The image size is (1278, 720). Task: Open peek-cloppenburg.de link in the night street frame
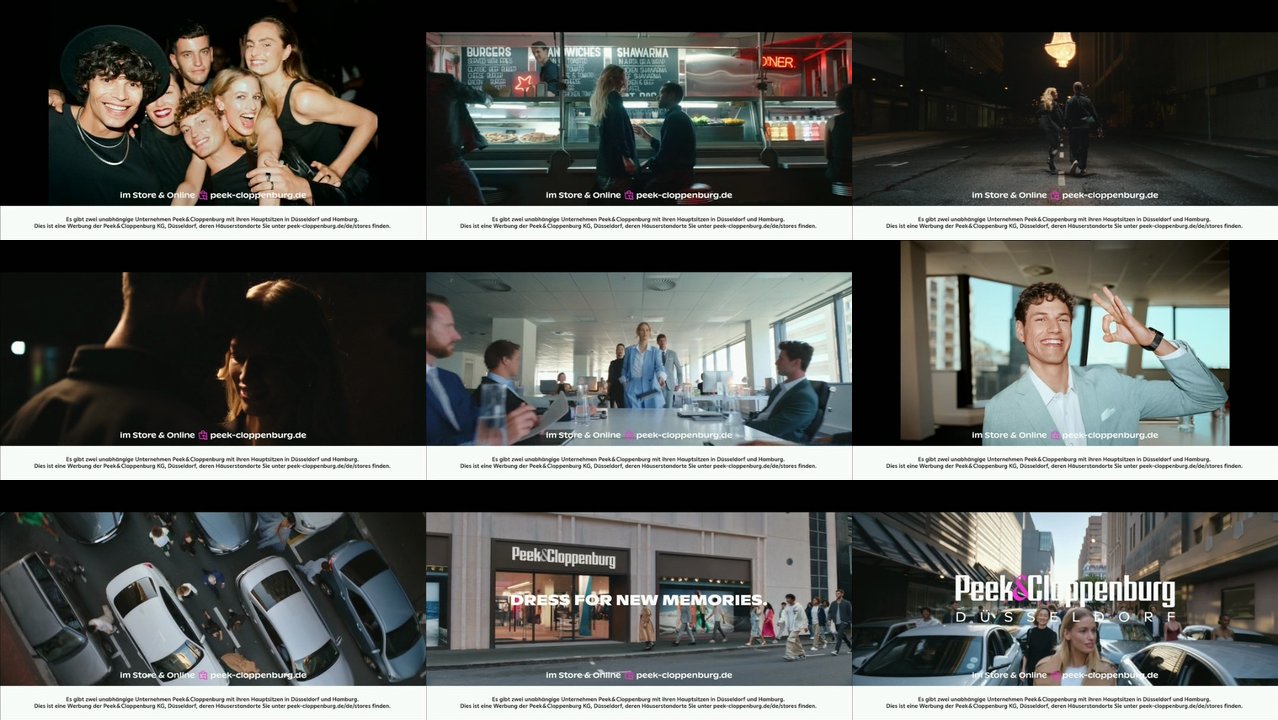pyautogui.click(x=1110, y=196)
